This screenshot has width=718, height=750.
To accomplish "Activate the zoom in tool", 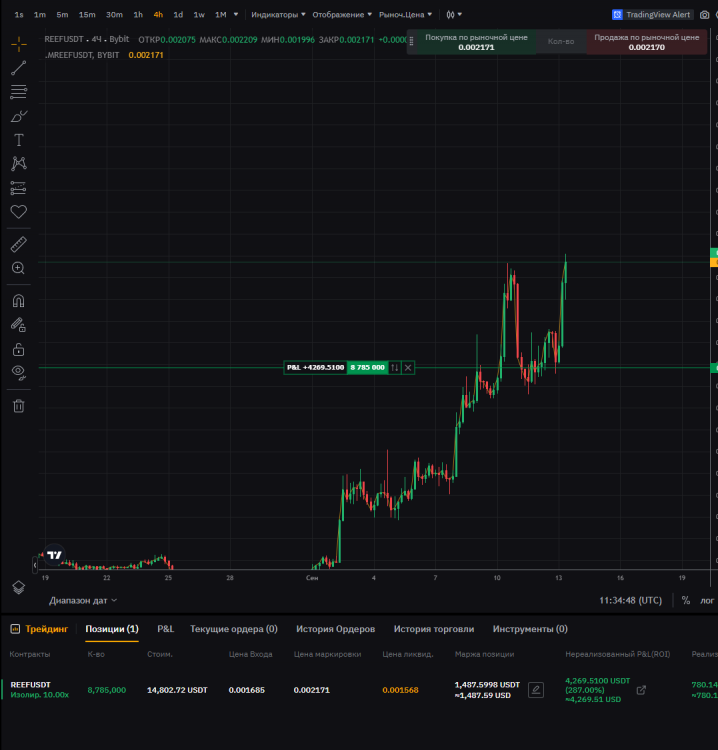I will pyautogui.click(x=18, y=268).
